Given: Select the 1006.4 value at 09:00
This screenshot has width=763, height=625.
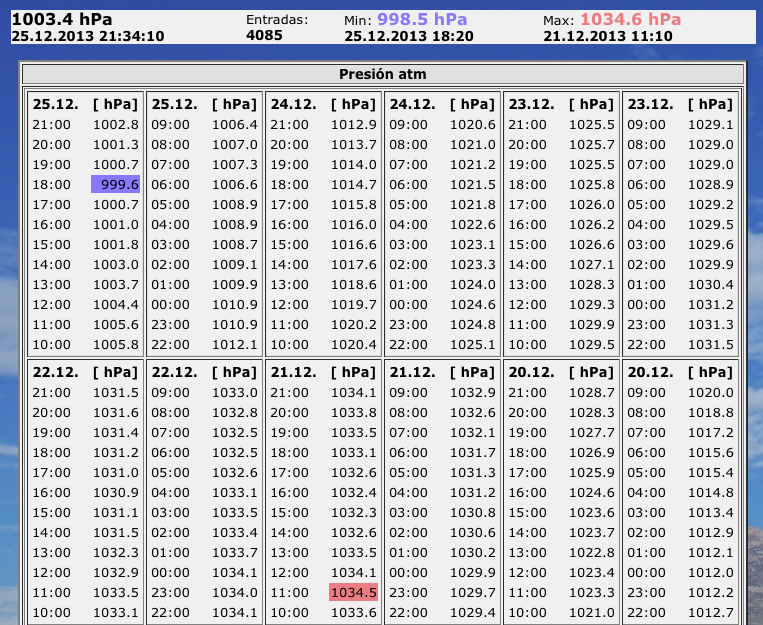Looking at the screenshot, I should coord(235,125).
